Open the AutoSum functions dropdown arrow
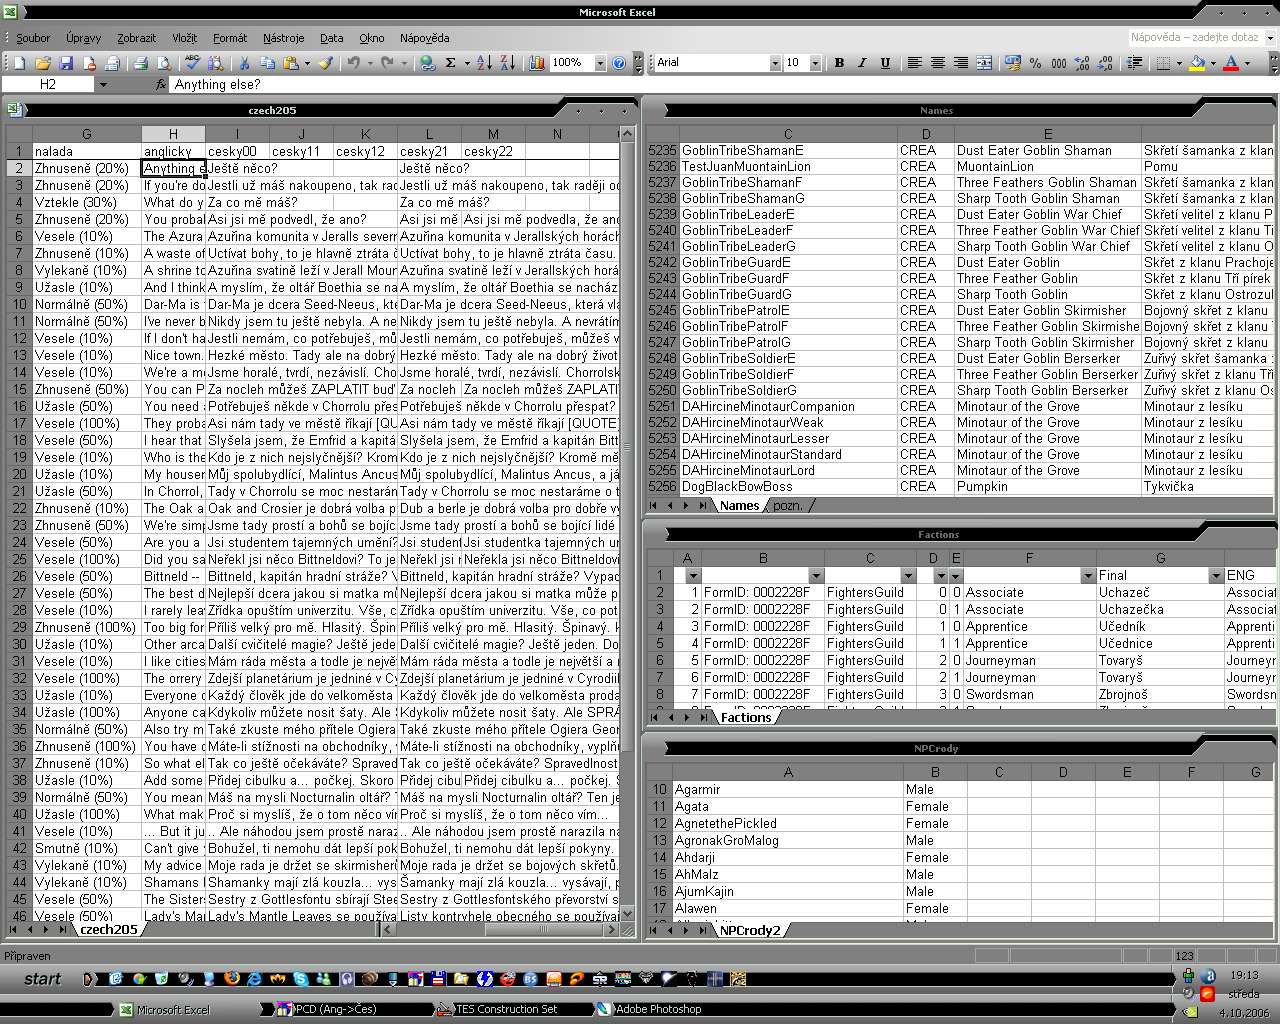Viewport: 1280px width, 1024px height. [x=465, y=63]
